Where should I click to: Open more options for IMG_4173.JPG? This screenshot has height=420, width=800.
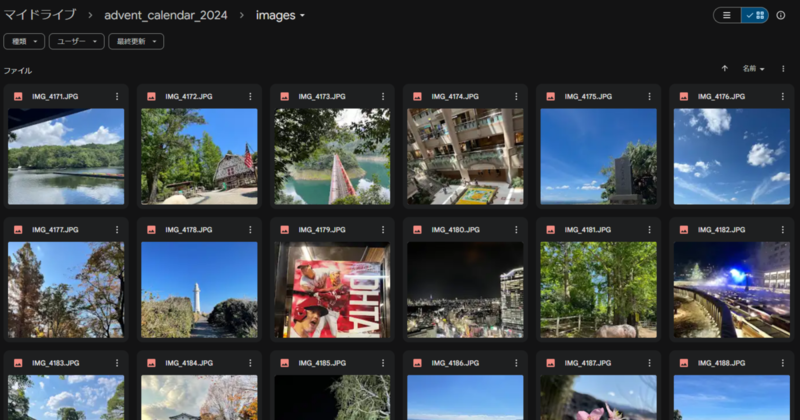point(383,96)
